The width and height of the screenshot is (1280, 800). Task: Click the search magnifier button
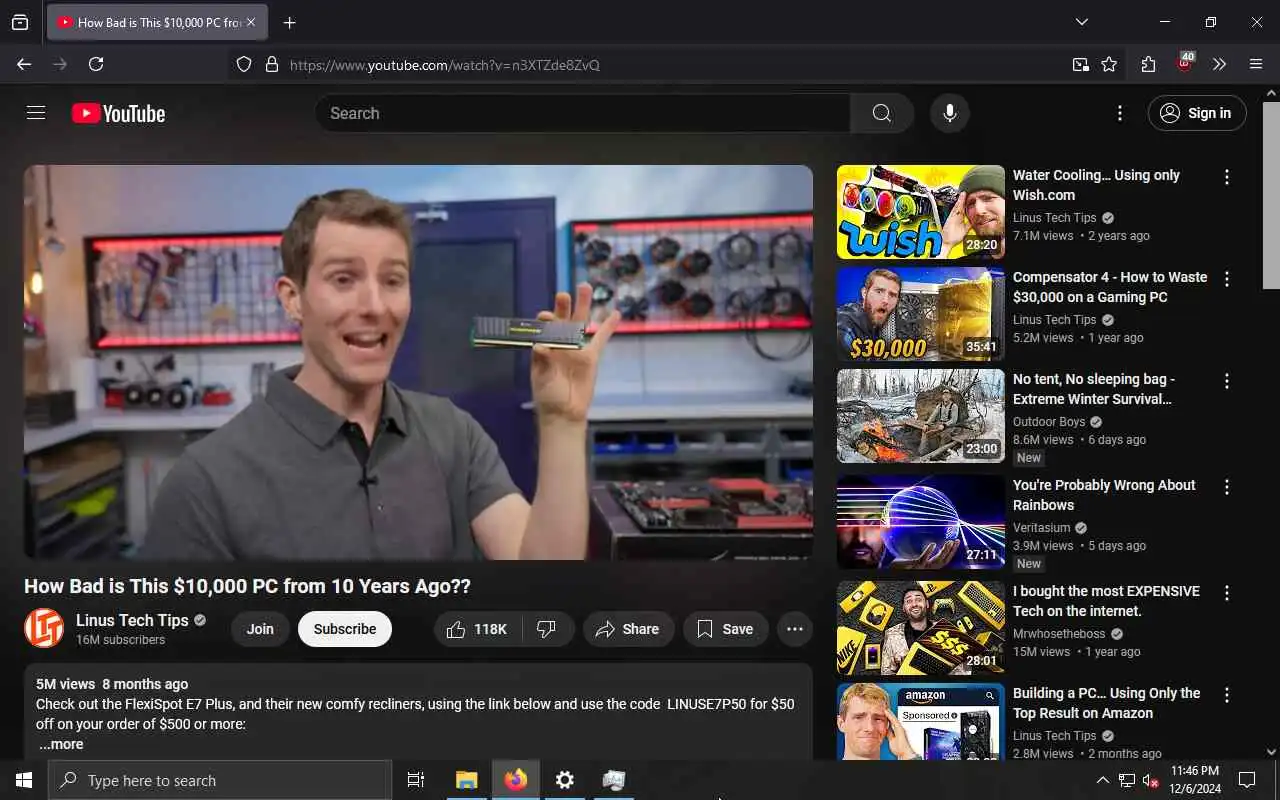881,113
